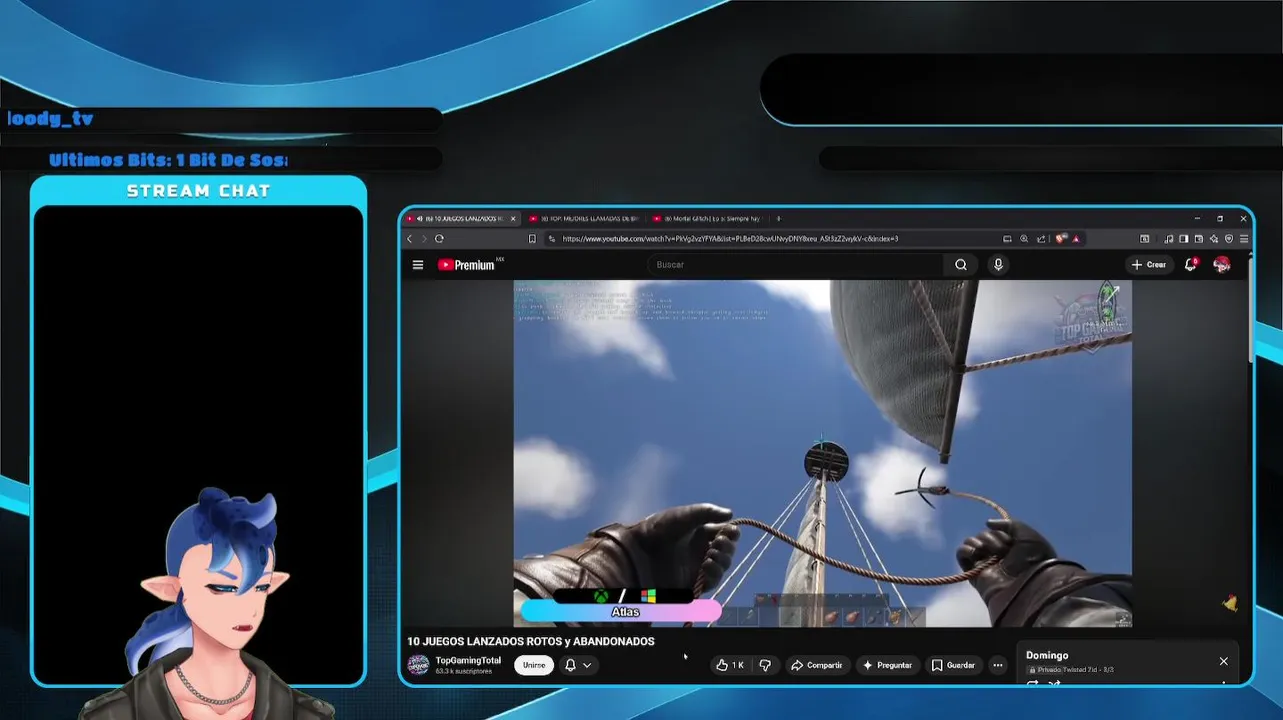Dislike the video with thumbs down

765,665
